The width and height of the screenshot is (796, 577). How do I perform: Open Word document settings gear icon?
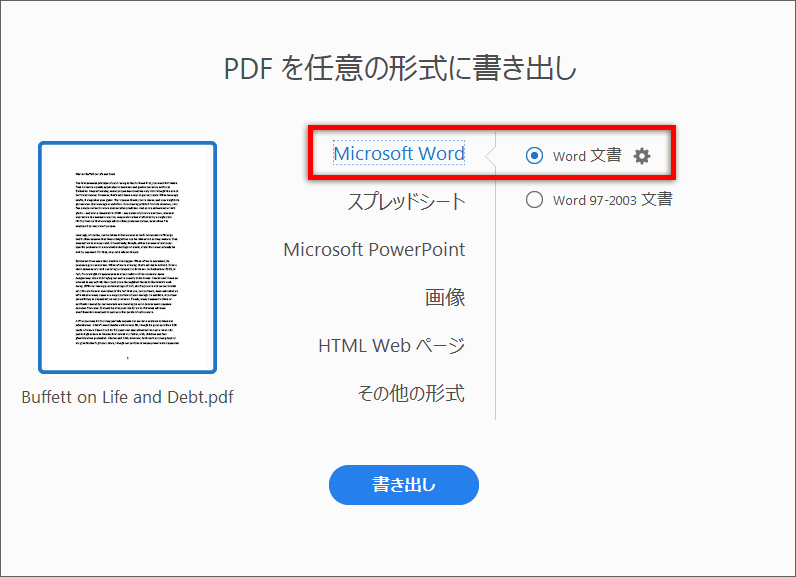click(642, 156)
